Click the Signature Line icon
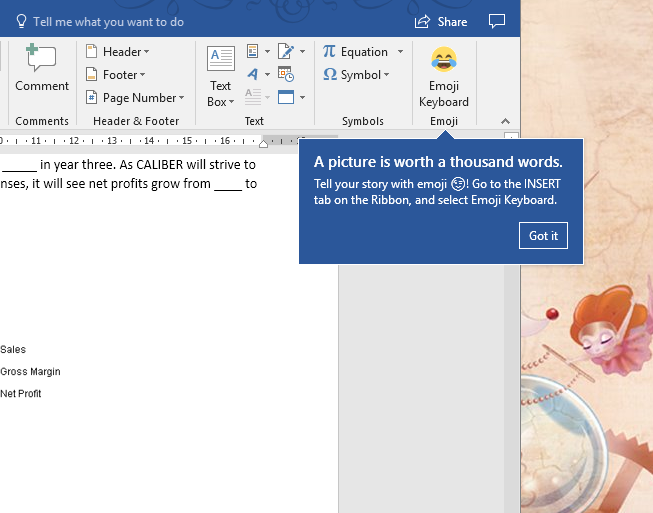This screenshot has height=513, width=653. [x=286, y=51]
